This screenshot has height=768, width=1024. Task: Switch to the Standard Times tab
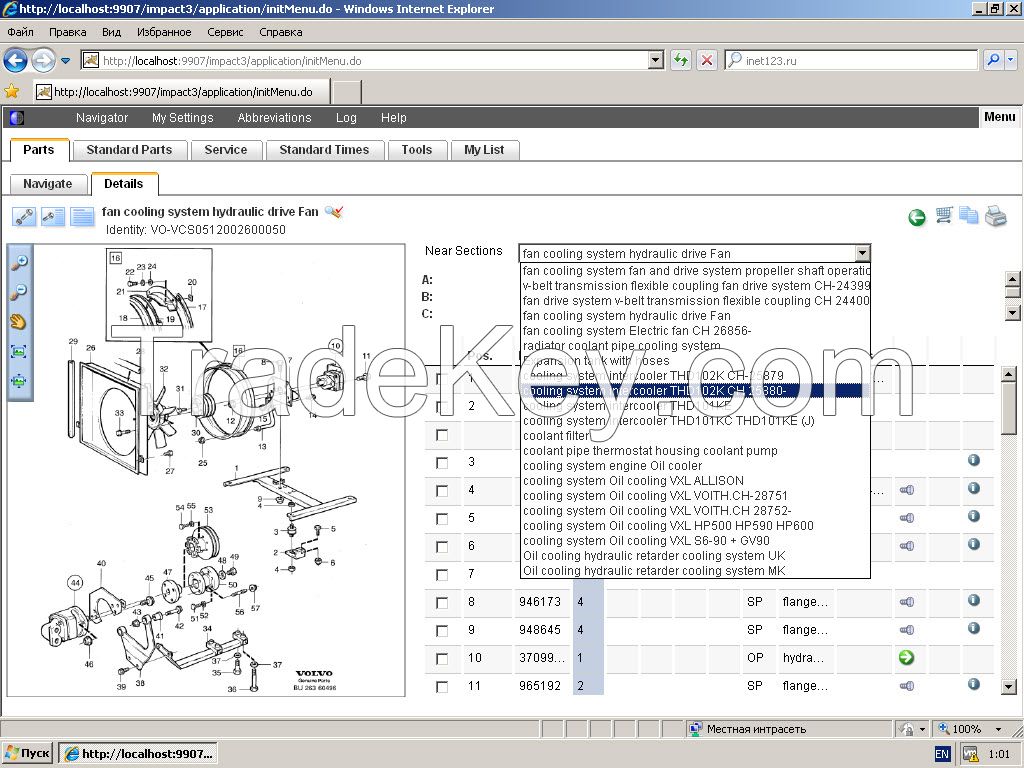coord(325,150)
